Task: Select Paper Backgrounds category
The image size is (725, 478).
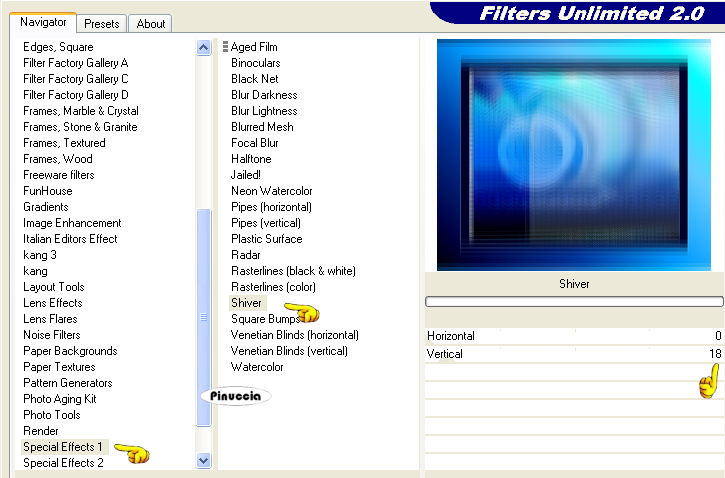Action: coord(70,351)
